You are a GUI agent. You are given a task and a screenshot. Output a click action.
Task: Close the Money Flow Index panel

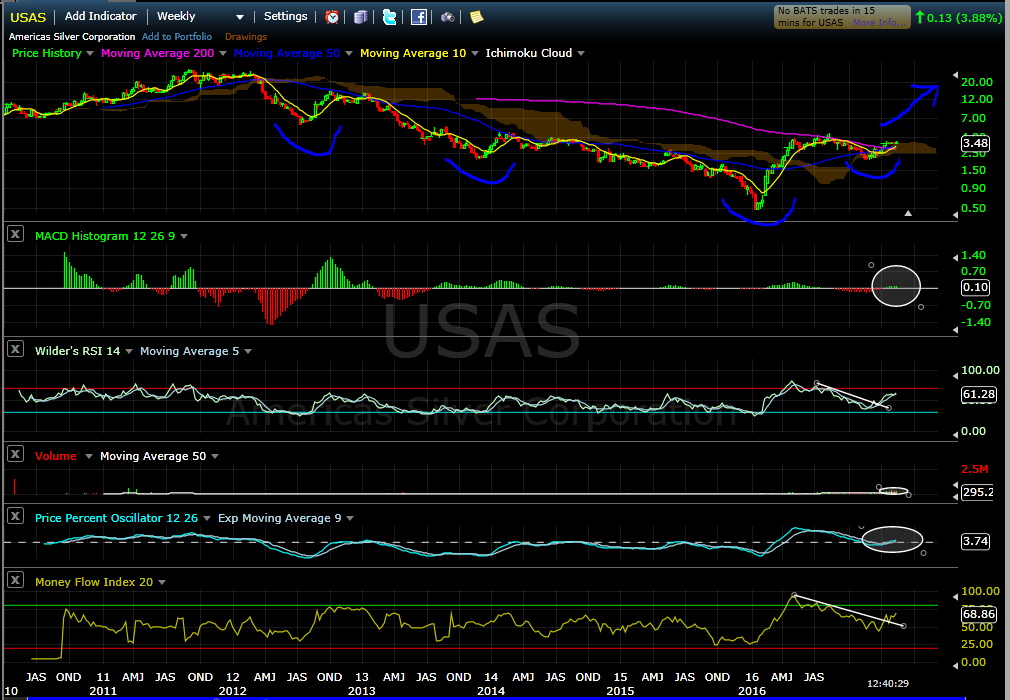(x=15, y=580)
